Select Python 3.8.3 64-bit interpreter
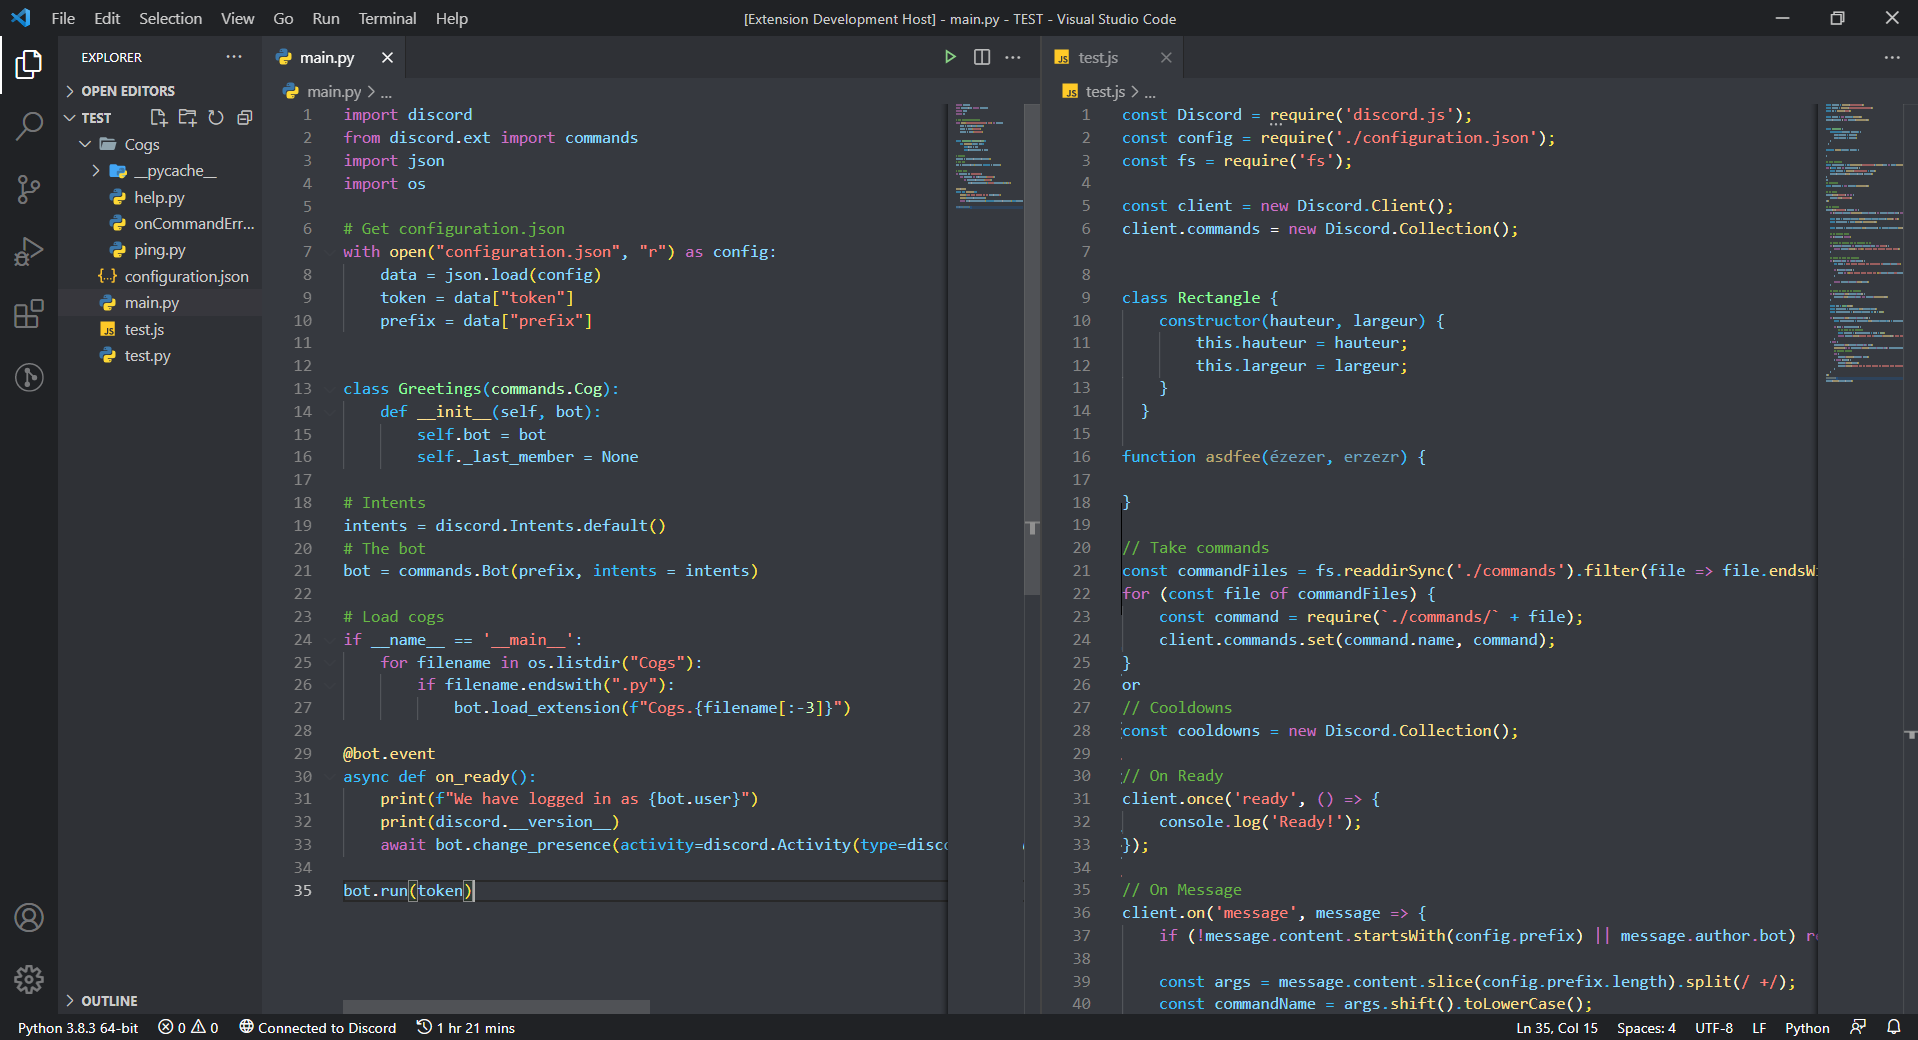The width and height of the screenshot is (1918, 1040). click(78, 1028)
